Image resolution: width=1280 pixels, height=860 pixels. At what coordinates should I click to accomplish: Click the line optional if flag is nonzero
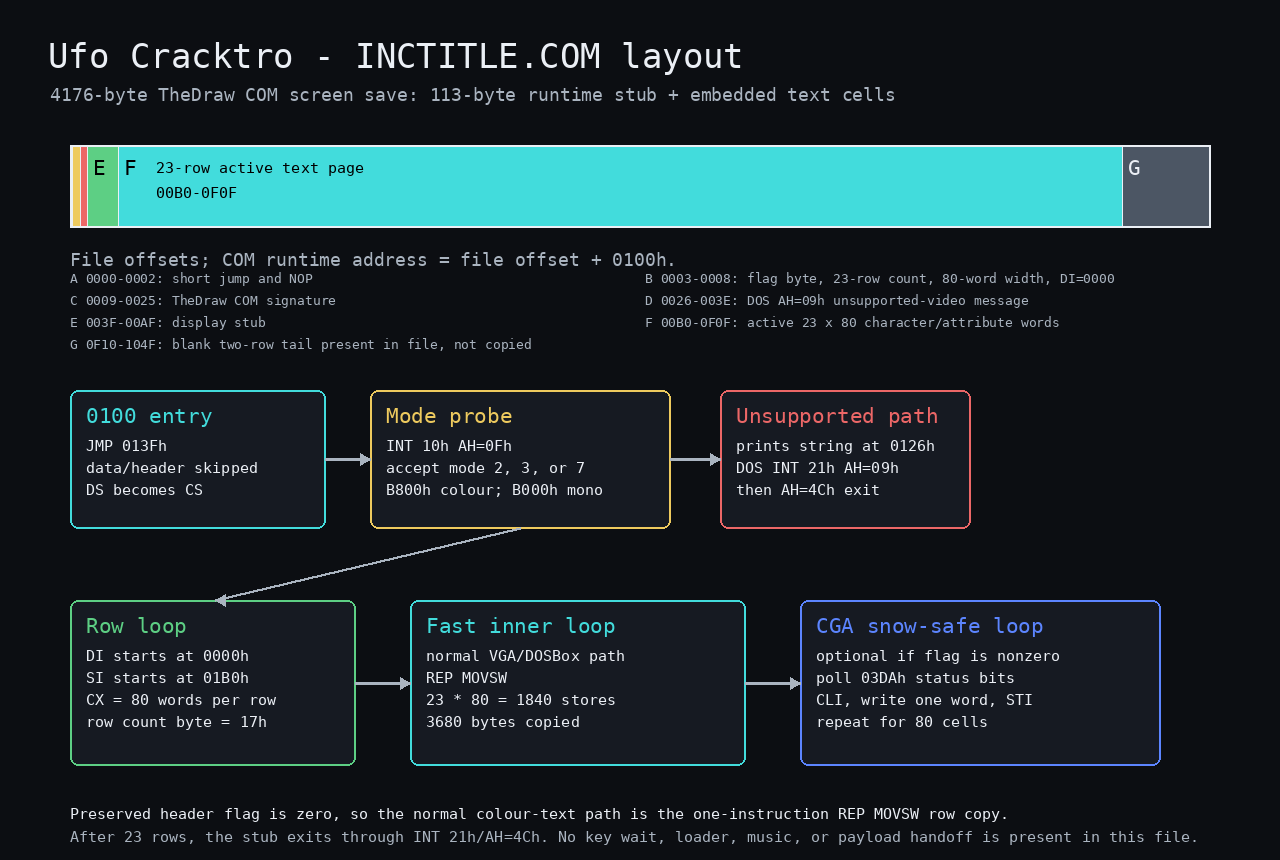click(938, 656)
